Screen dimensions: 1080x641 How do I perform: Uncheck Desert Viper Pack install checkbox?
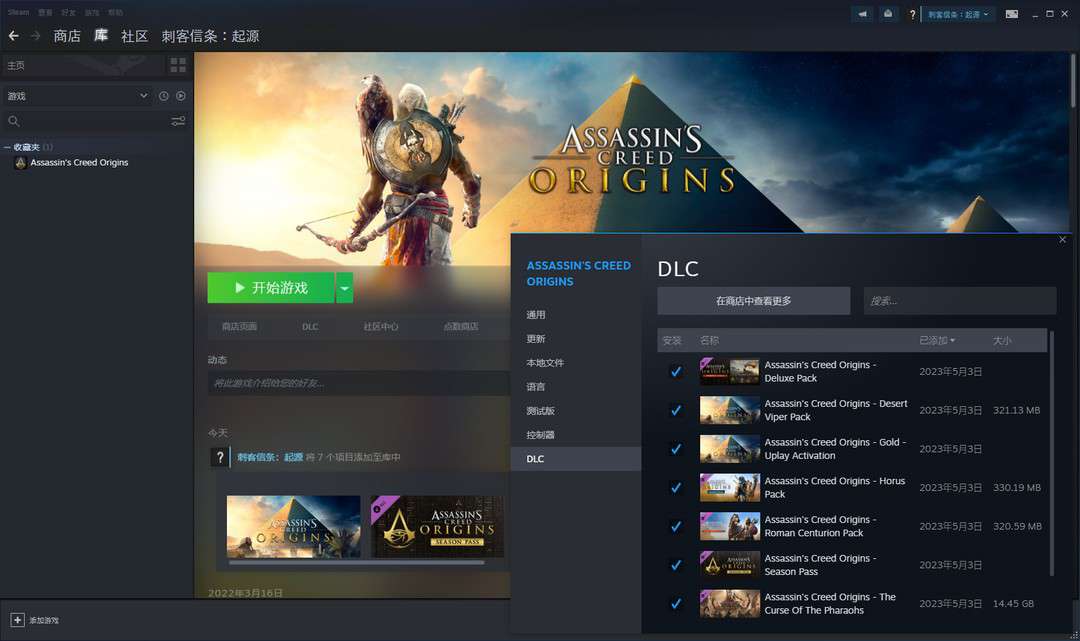click(x=676, y=410)
